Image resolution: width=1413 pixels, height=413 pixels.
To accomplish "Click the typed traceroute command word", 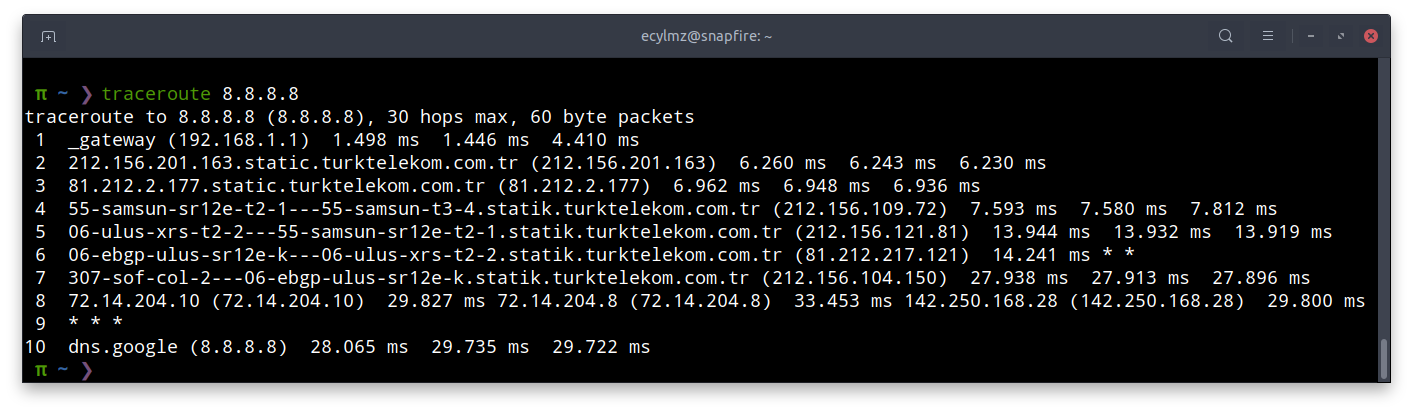I will tap(156, 94).
